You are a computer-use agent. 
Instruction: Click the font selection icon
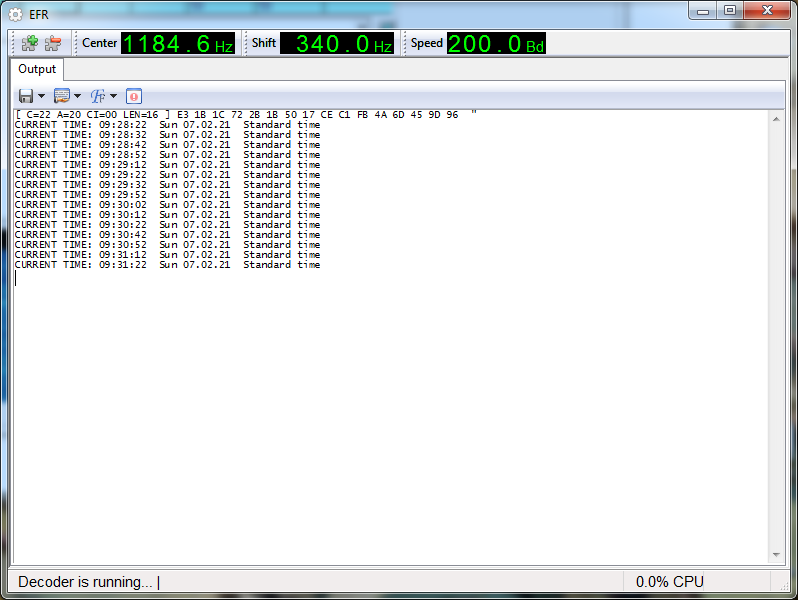98,96
